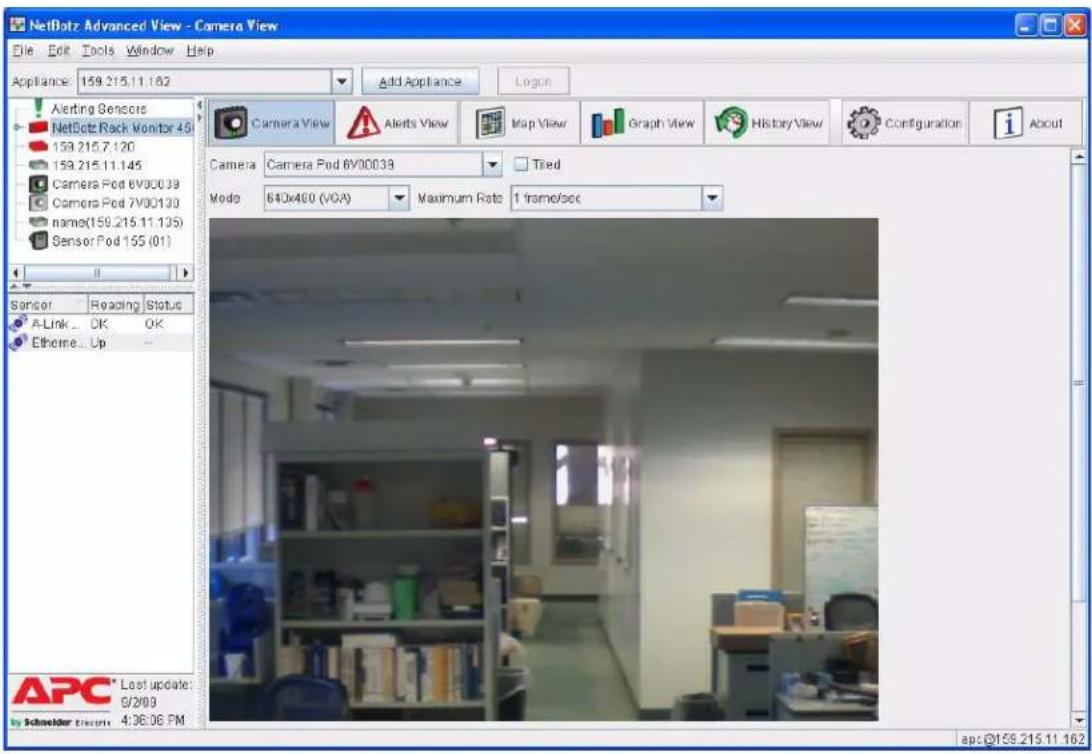Open the History View tab
The height and width of the screenshot is (754, 1092).
coord(767,123)
